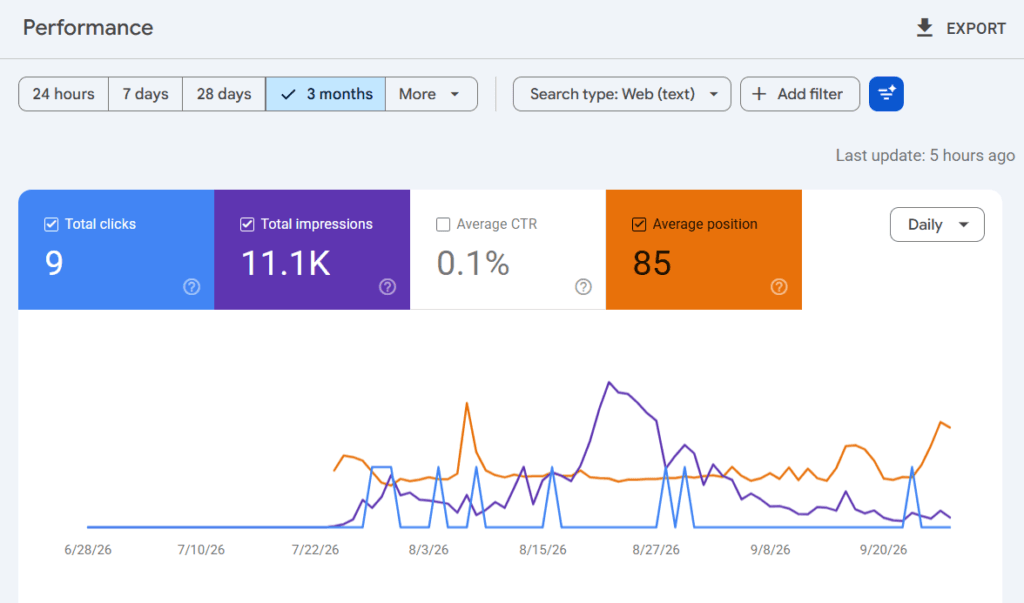Open the More date range dropdown

coord(431,94)
